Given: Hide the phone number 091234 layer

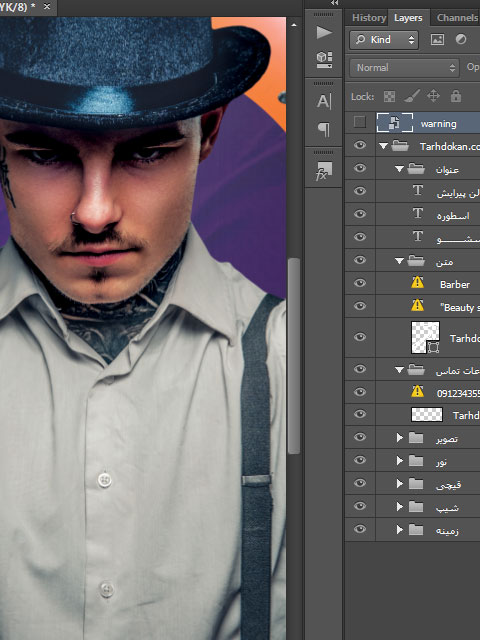Looking at the screenshot, I should pos(360,392).
